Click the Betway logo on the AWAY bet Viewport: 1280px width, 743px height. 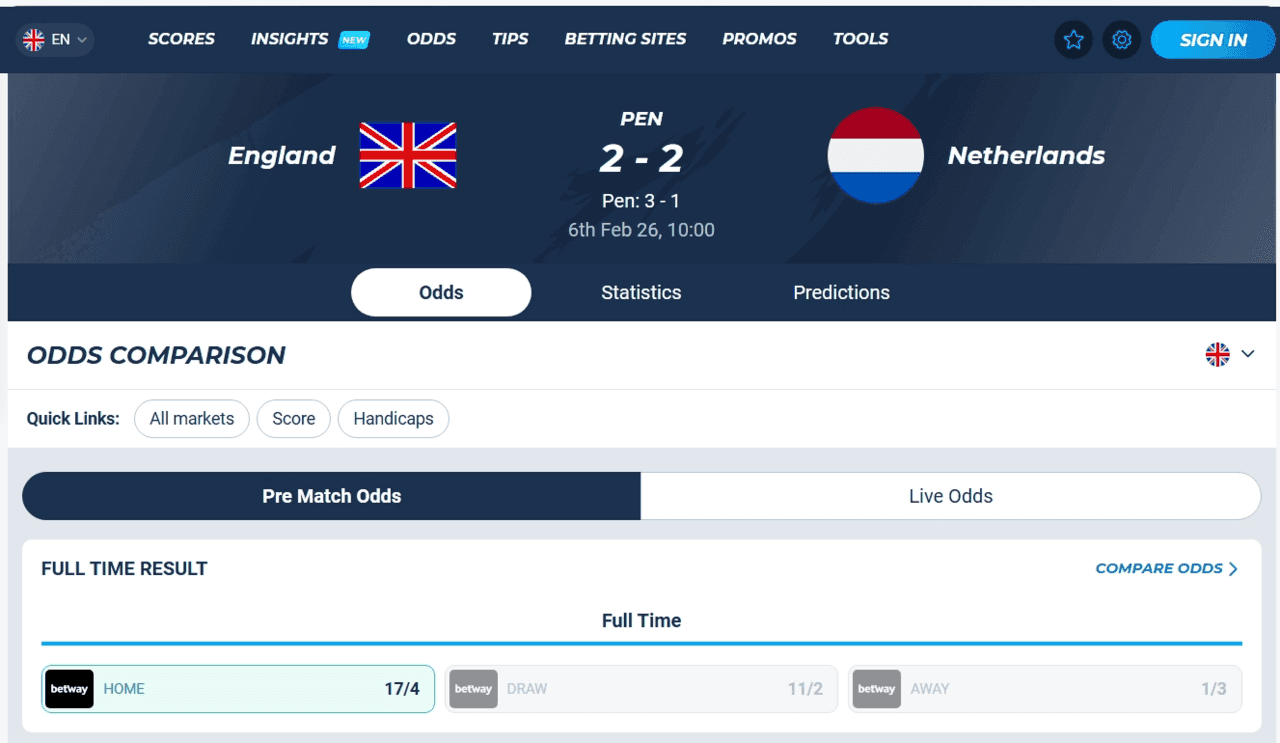[x=877, y=689]
